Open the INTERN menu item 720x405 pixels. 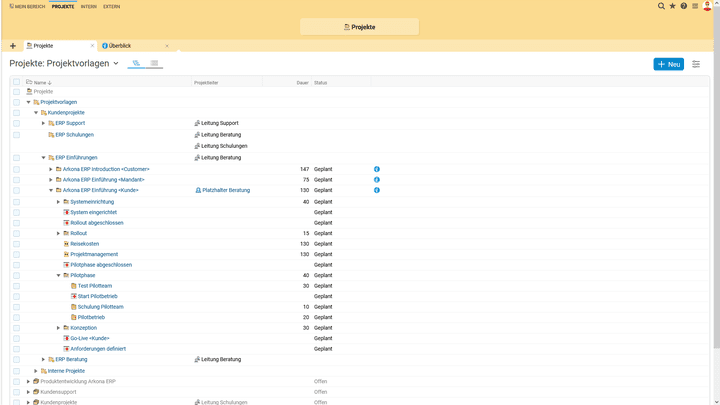tap(89, 6)
